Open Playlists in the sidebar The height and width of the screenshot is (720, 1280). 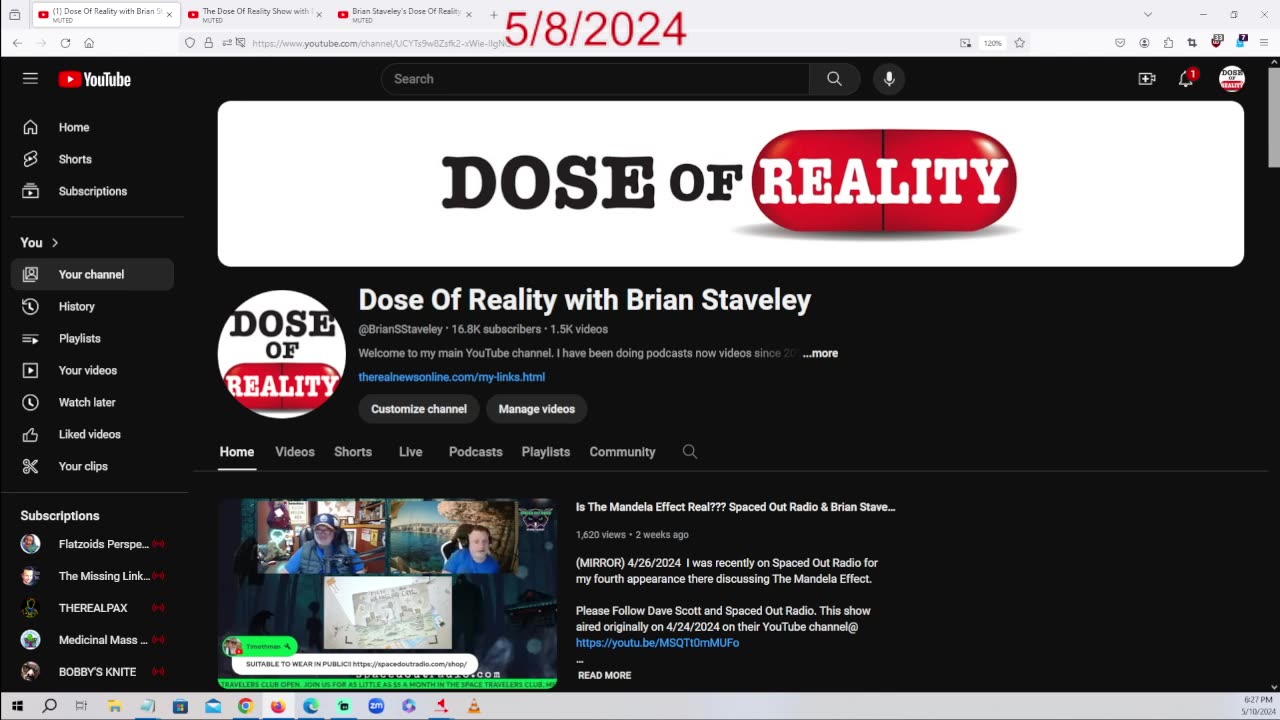pos(92,338)
